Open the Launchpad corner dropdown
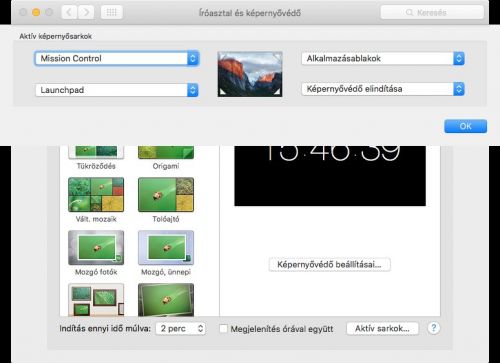The height and width of the screenshot is (363, 500). point(117,90)
